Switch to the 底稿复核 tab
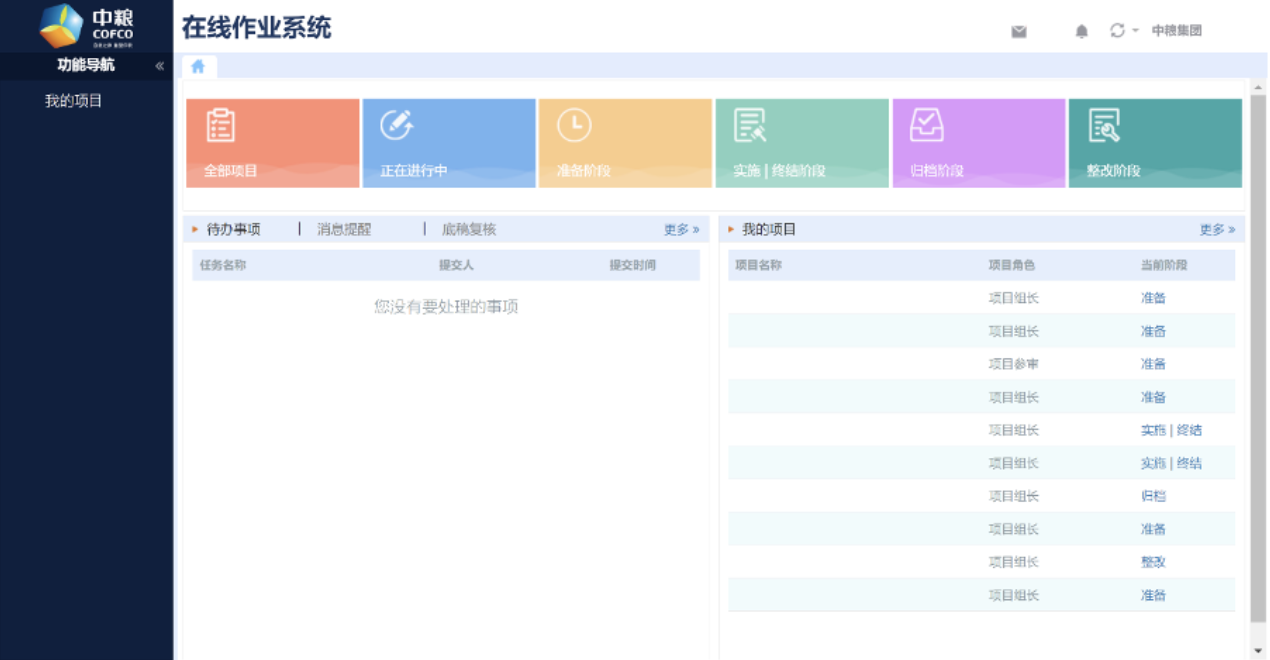 [469, 229]
